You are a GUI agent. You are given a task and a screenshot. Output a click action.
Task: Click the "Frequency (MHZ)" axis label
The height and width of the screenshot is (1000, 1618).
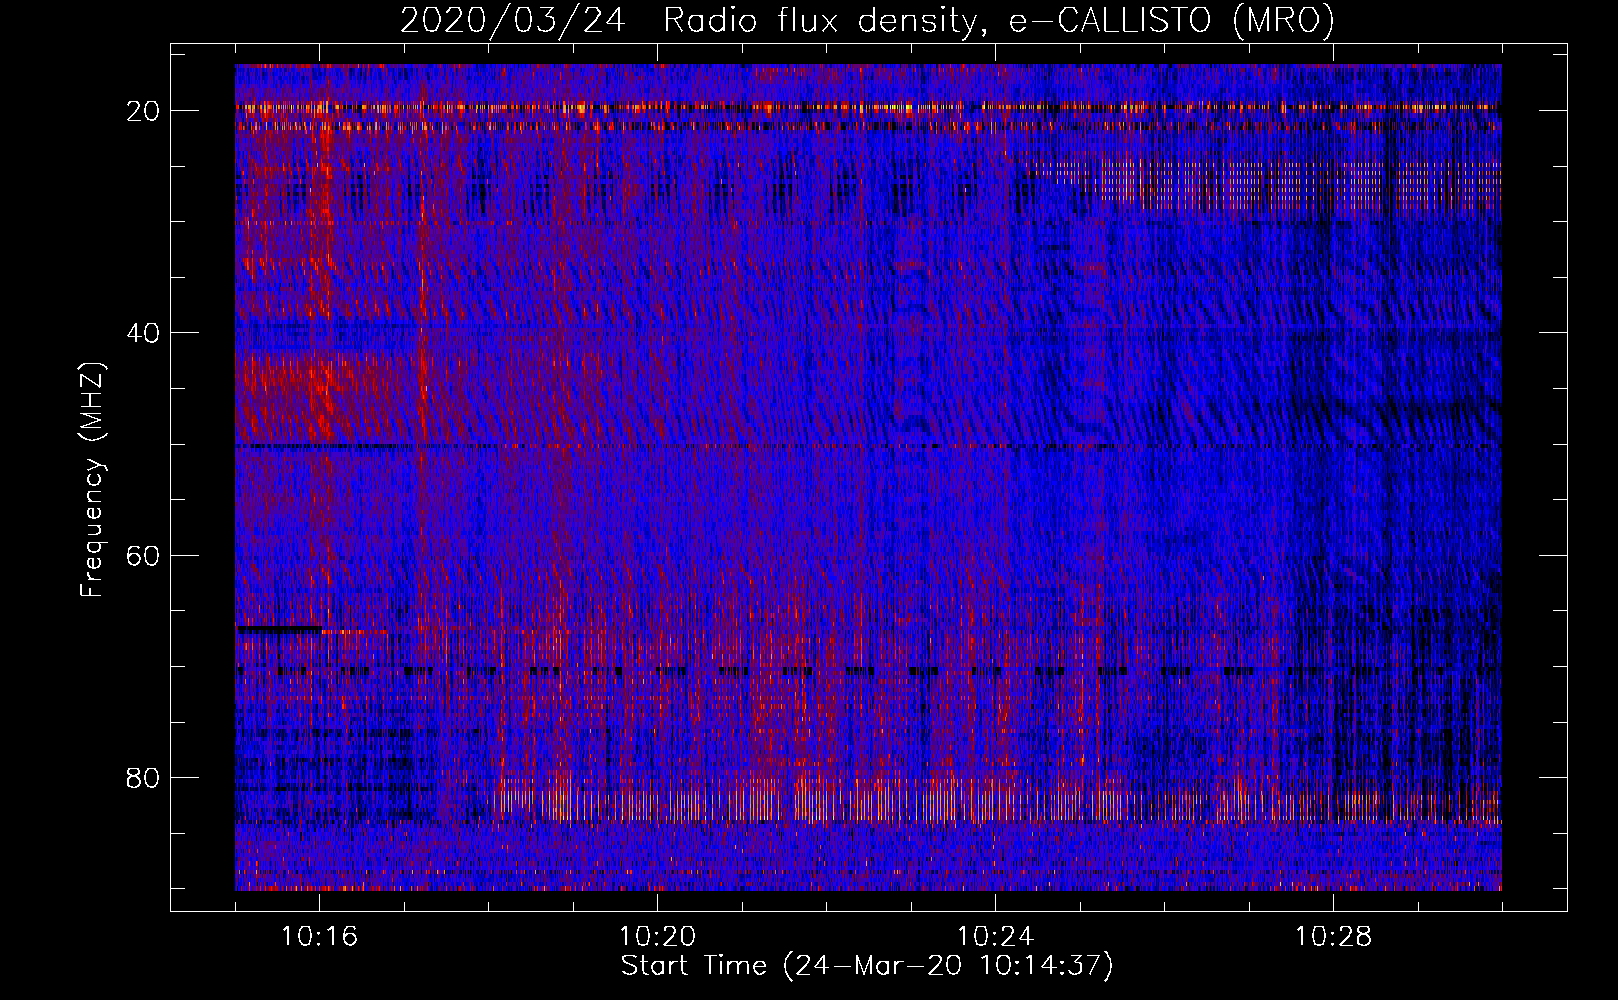(91, 480)
